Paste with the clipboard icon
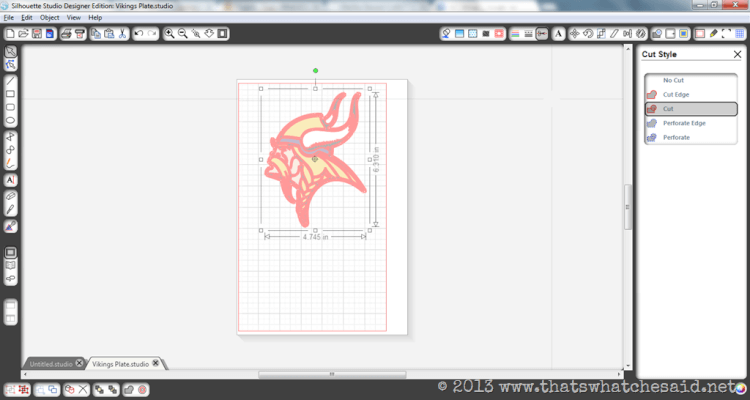 (109, 33)
